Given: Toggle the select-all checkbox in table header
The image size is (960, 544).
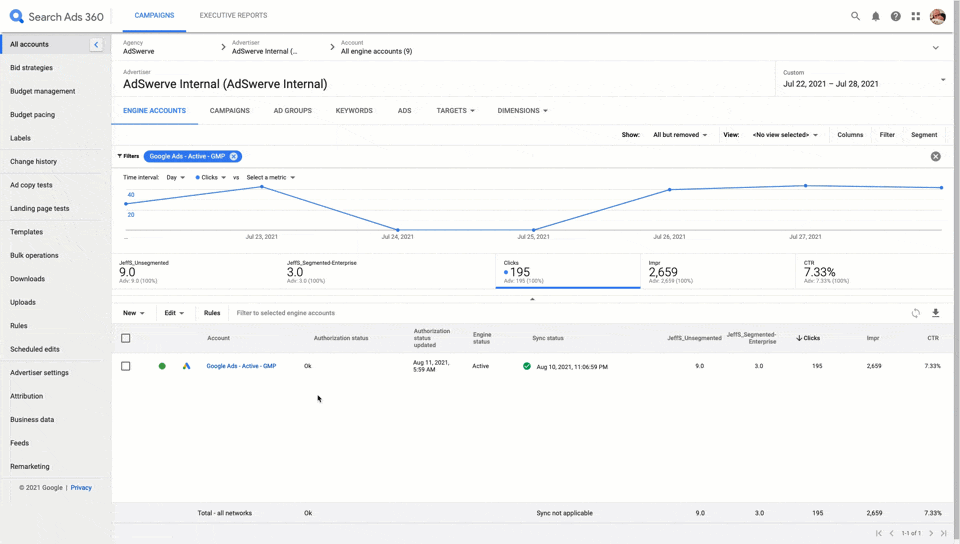Looking at the screenshot, I should [126, 338].
